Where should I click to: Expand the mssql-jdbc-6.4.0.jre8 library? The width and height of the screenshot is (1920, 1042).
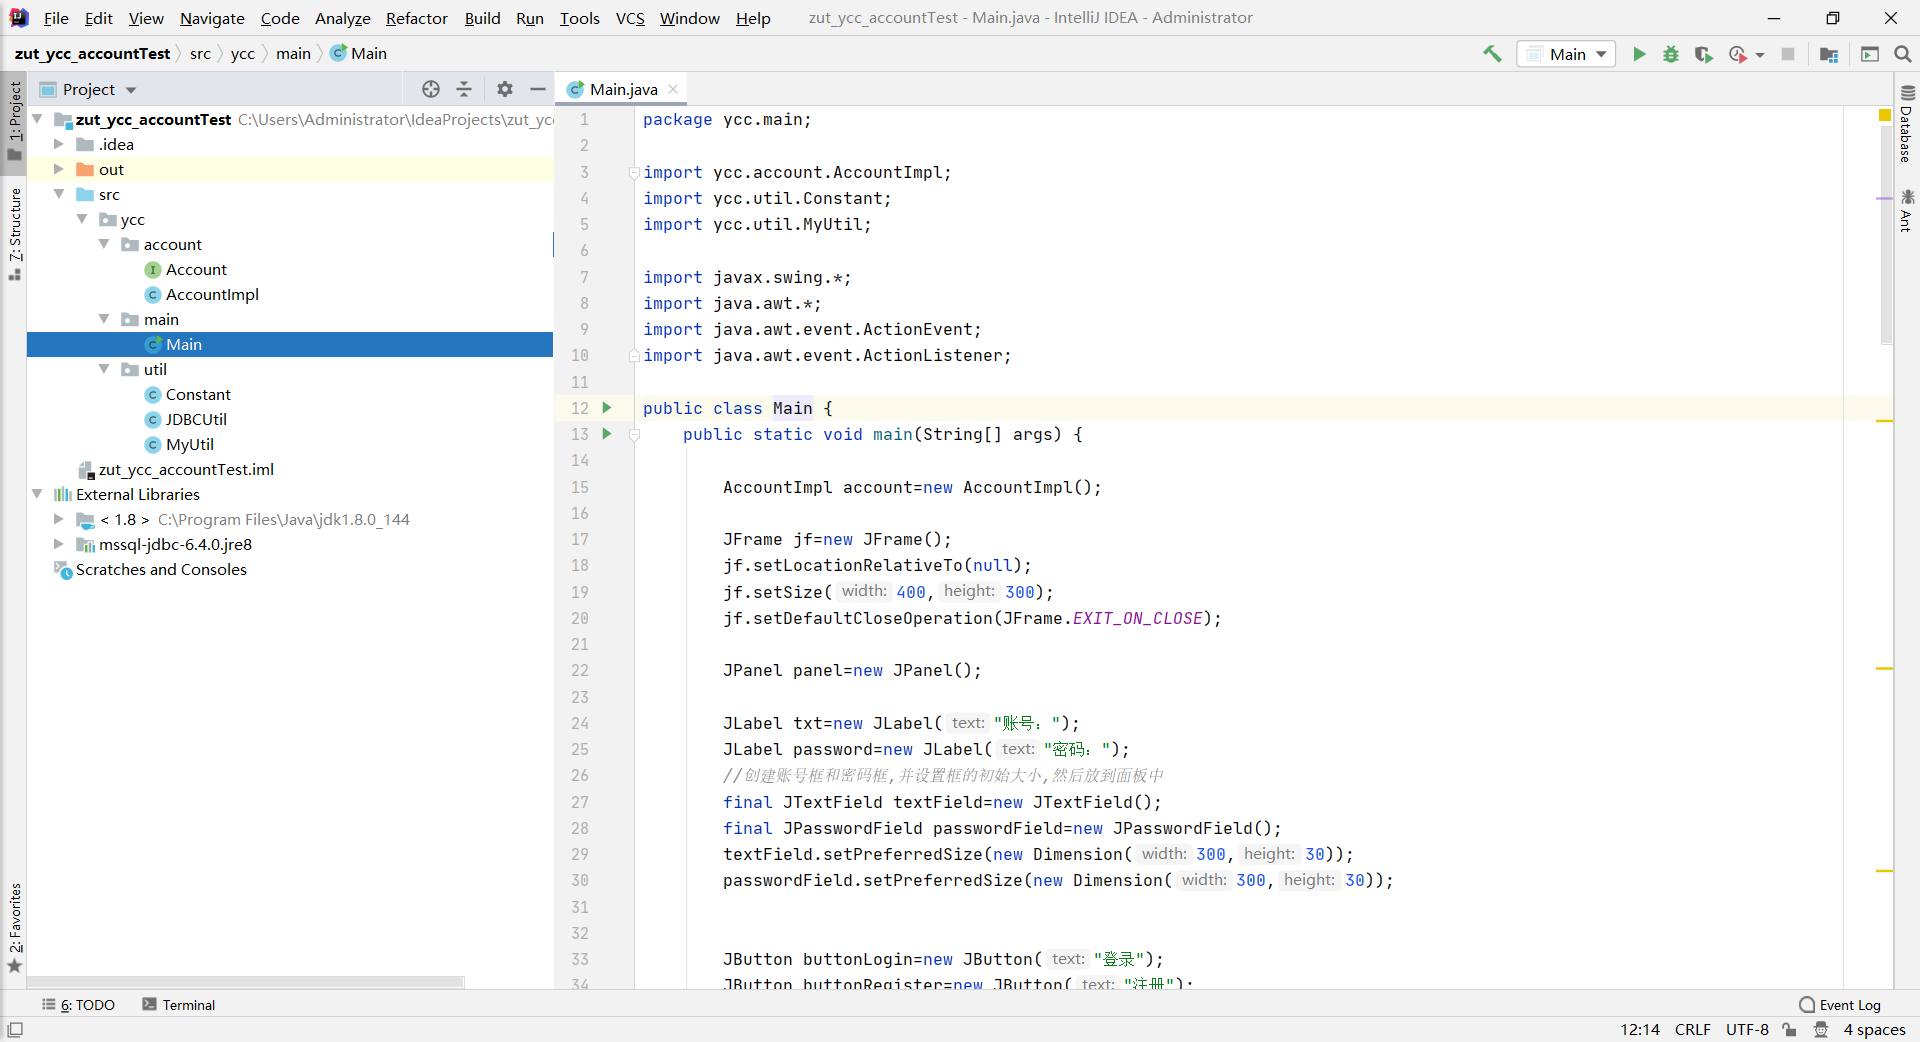point(58,544)
